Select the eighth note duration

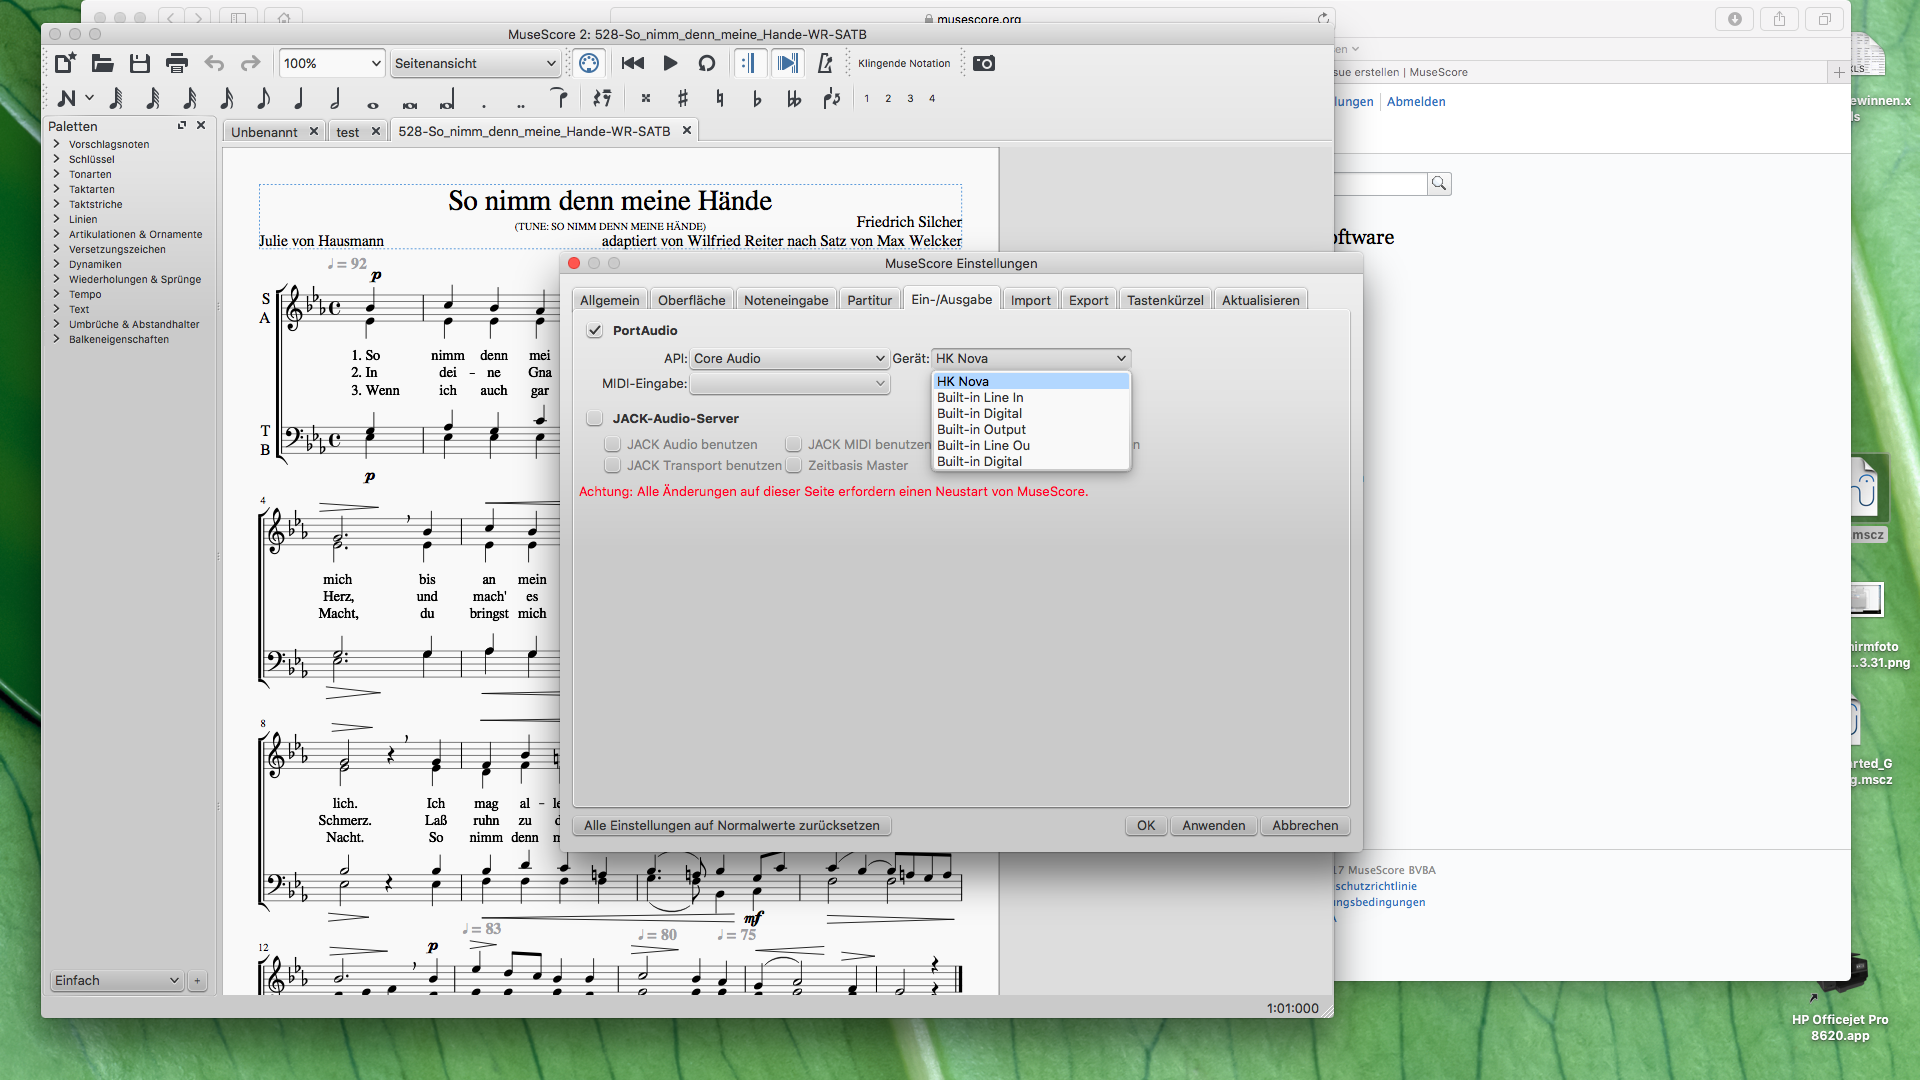pos(263,98)
